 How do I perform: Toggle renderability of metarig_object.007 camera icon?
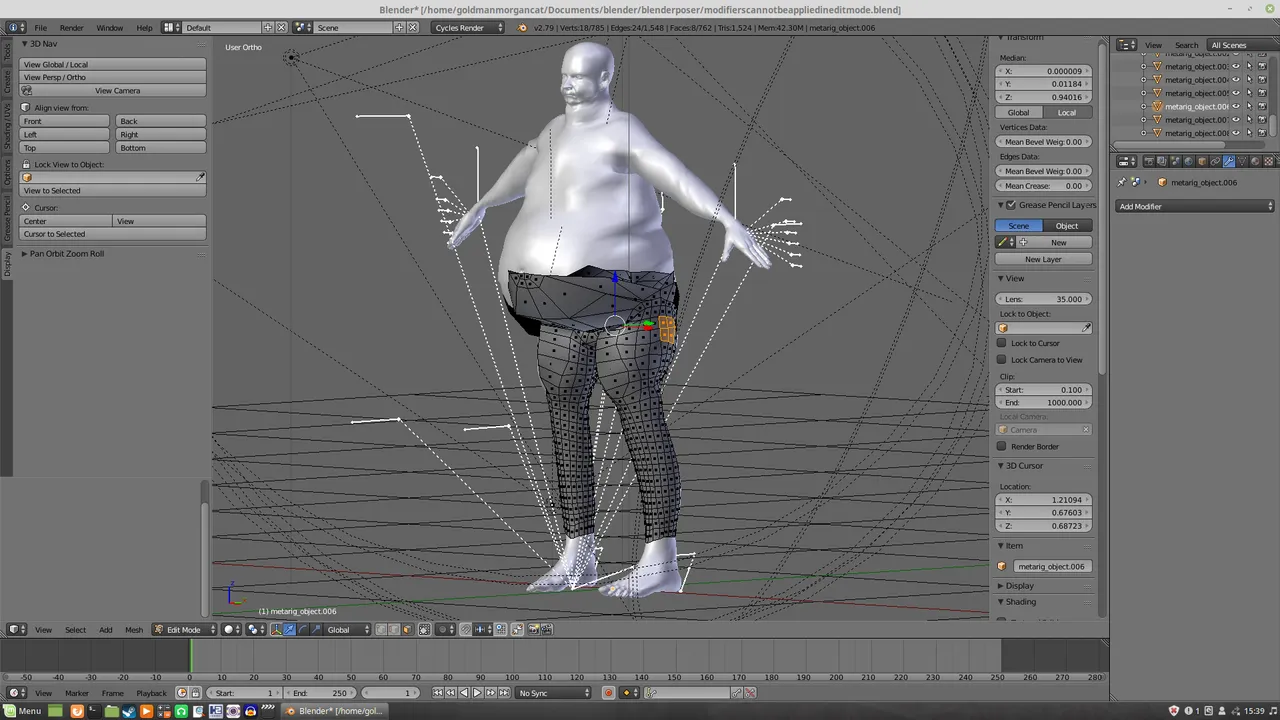click(1262, 119)
